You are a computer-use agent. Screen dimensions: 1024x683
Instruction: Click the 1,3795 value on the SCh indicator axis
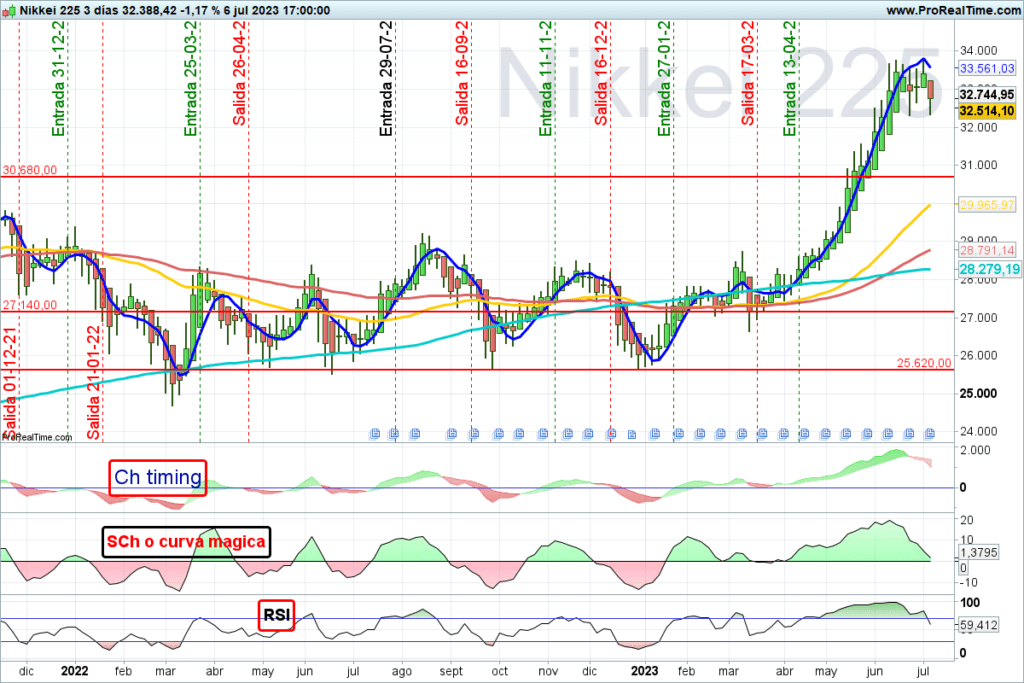tap(978, 552)
